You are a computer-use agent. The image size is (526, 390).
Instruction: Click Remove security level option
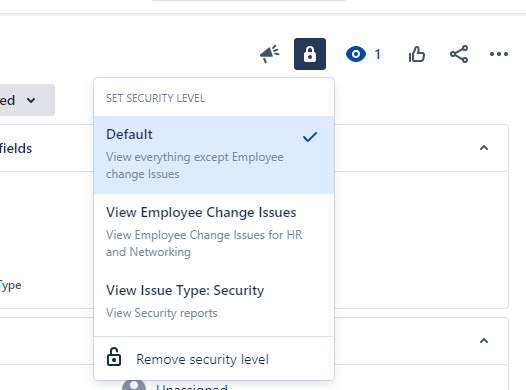pyautogui.click(x=214, y=359)
